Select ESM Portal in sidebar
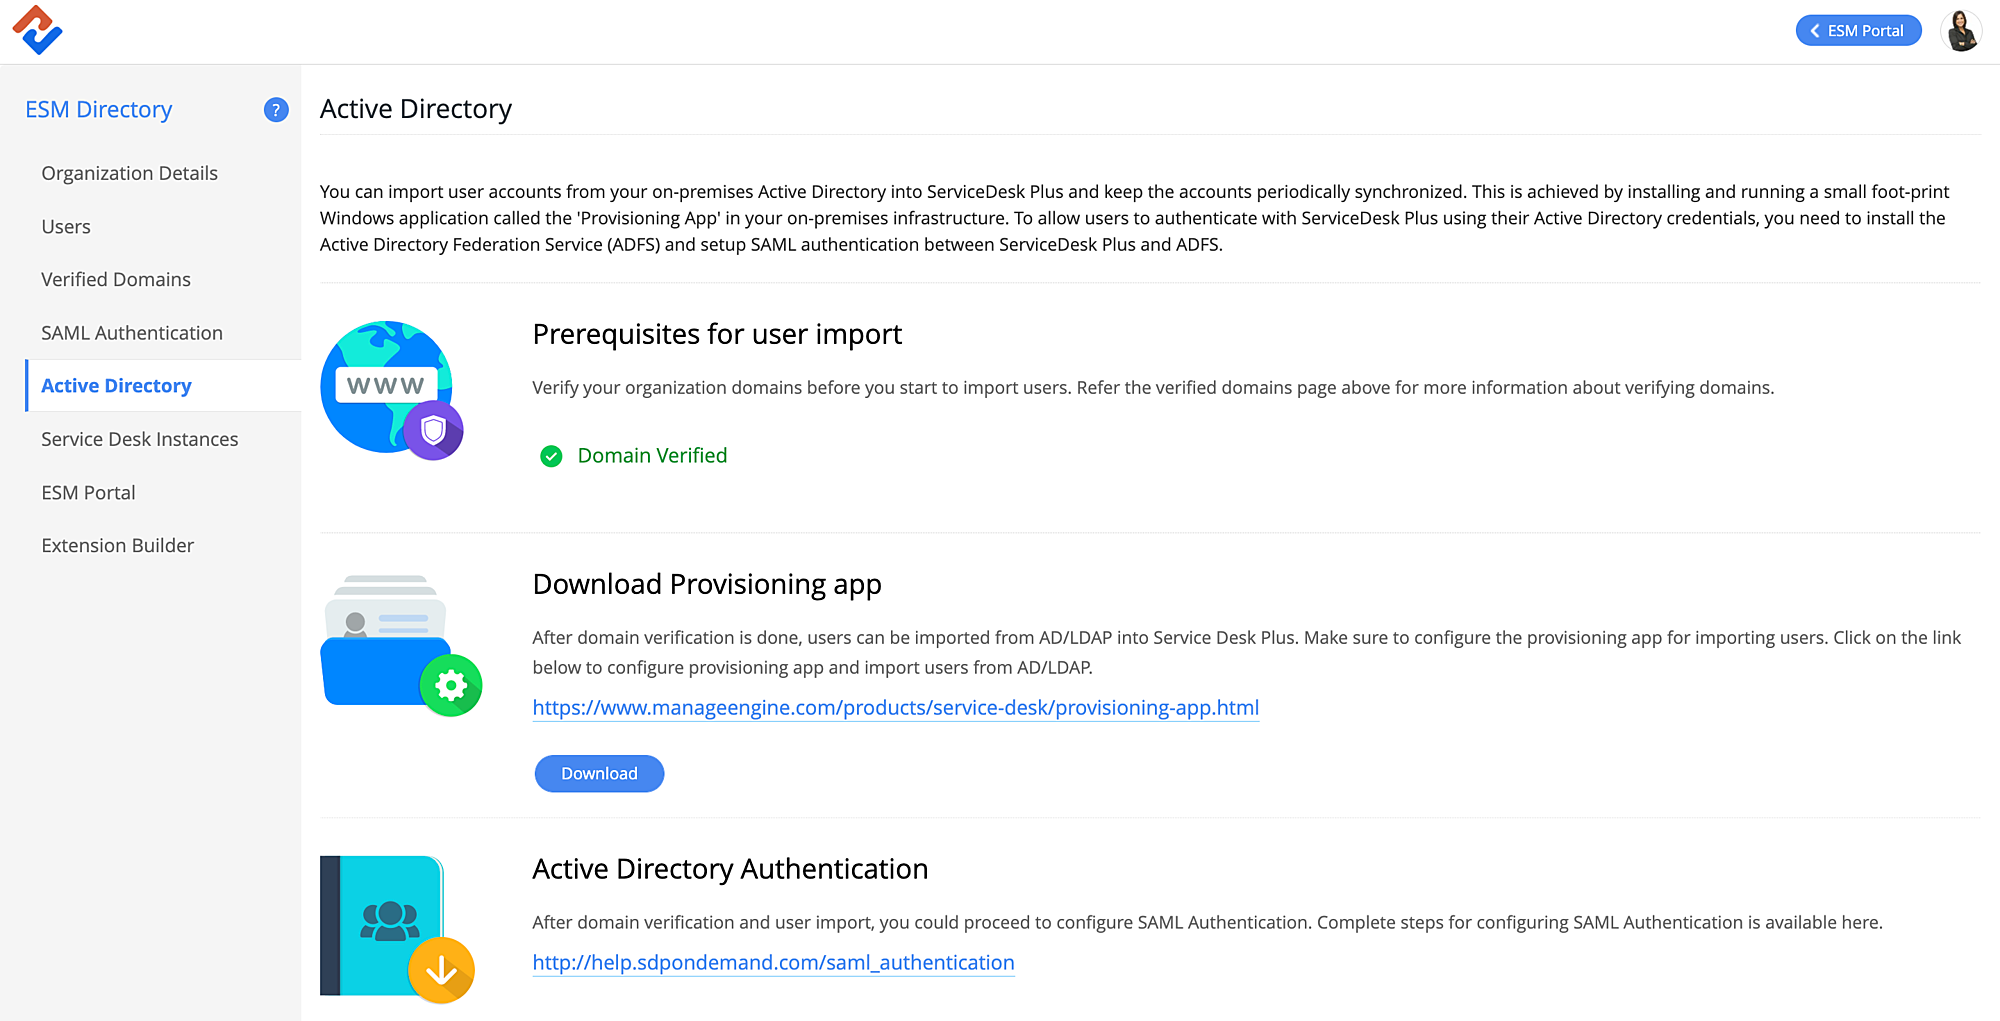2000x1021 pixels. [88, 493]
